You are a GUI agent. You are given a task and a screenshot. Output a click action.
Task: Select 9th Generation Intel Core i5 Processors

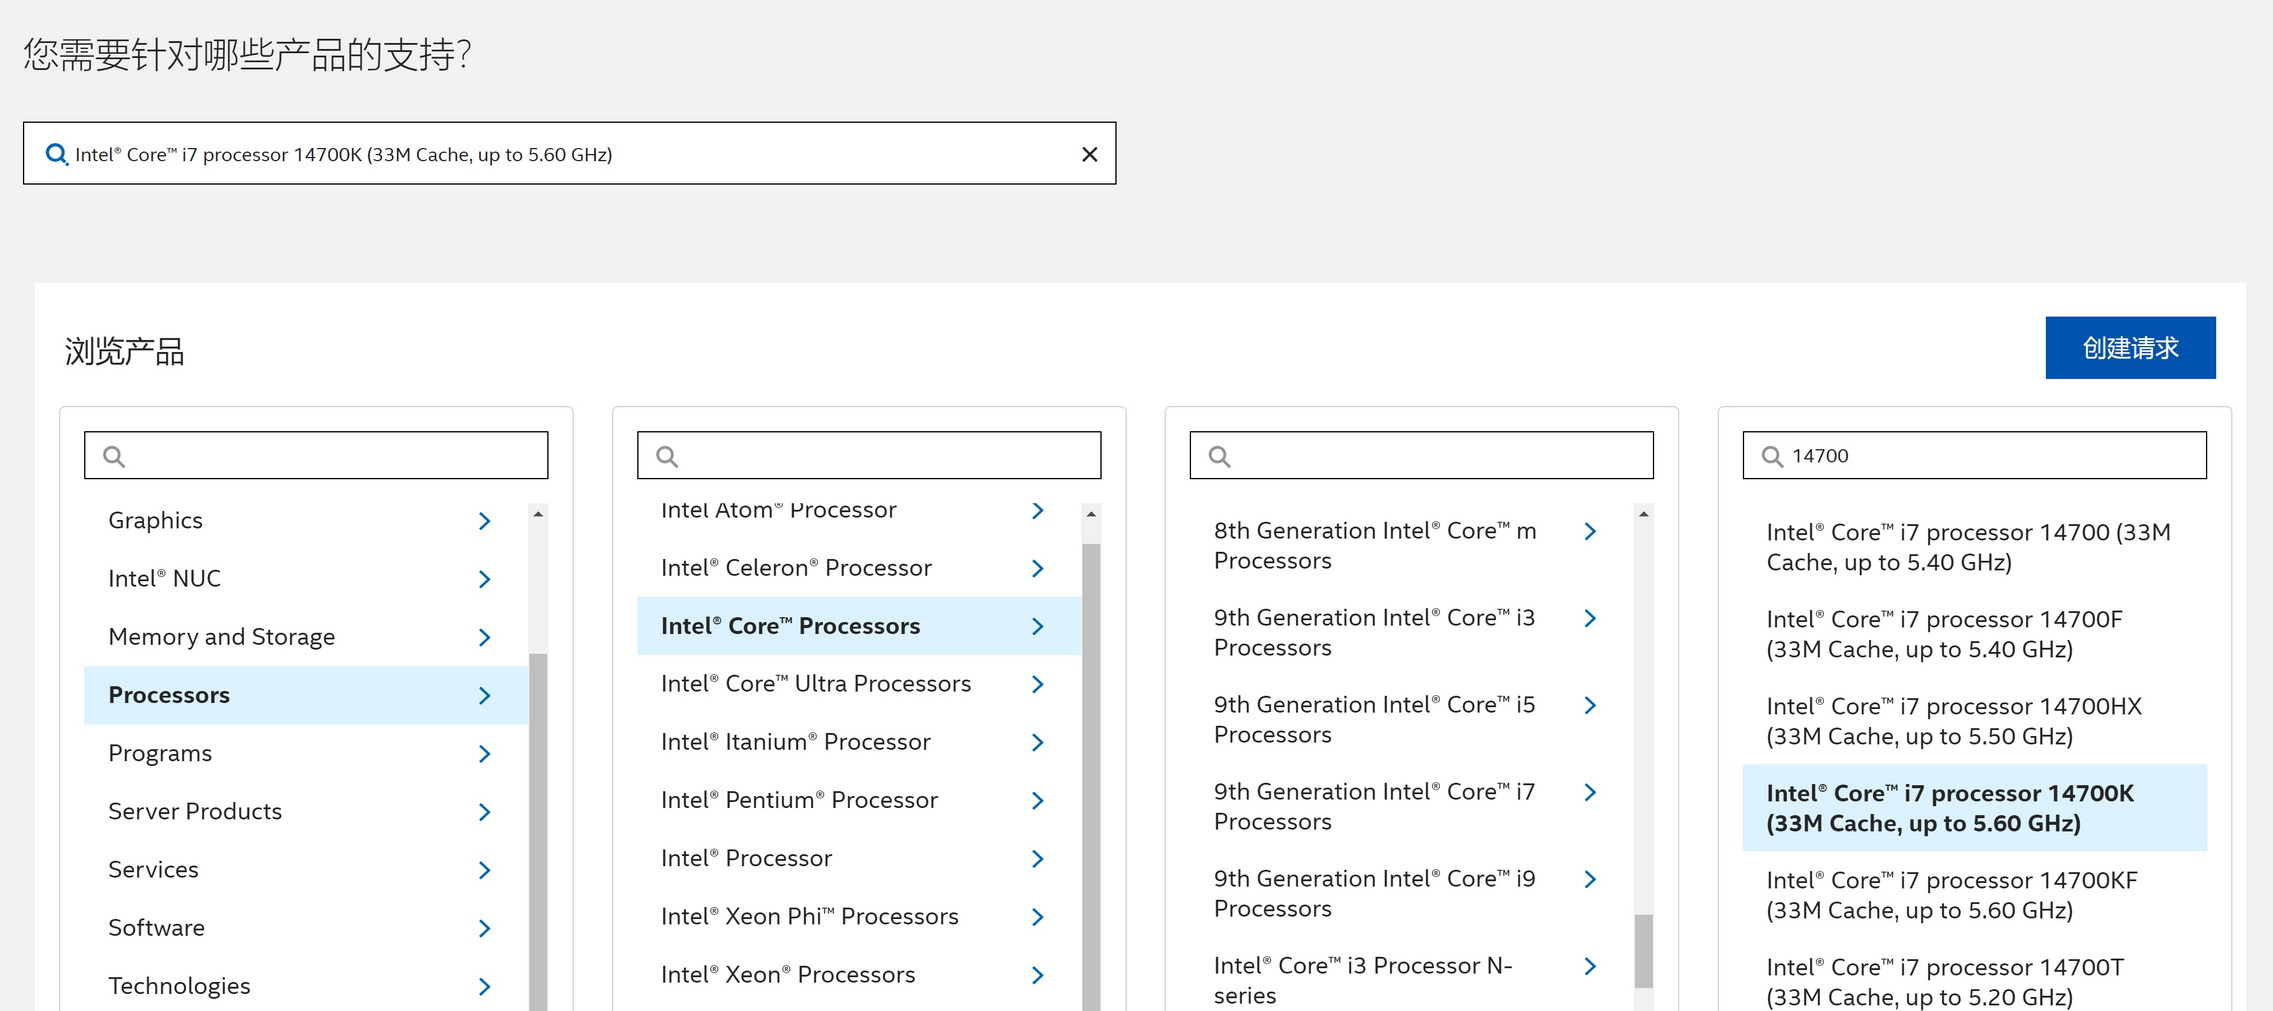tap(1411, 720)
